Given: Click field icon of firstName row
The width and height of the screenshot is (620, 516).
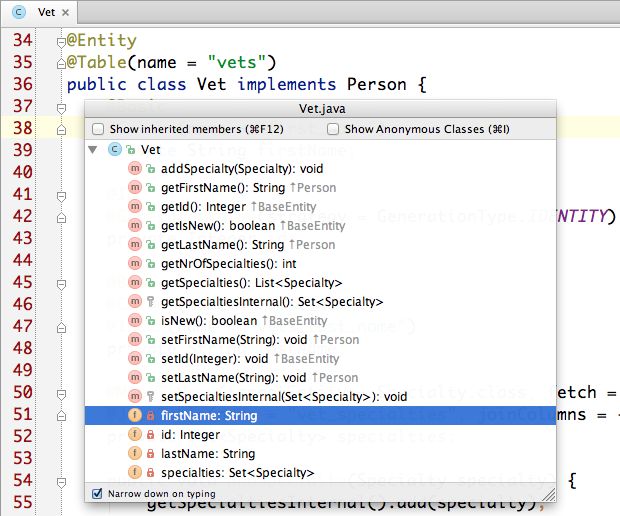Looking at the screenshot, I should tap(135, 415).
